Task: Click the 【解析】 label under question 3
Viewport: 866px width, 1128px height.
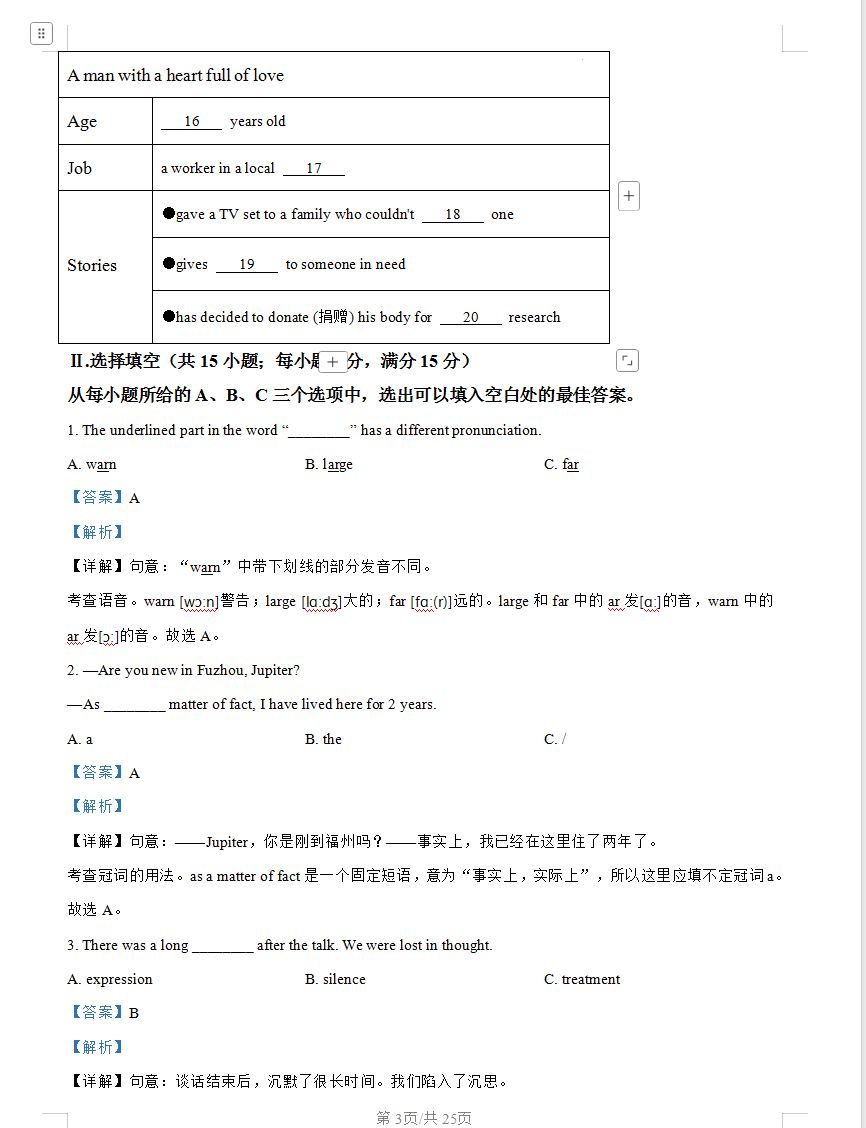Action: point(96,1047)
